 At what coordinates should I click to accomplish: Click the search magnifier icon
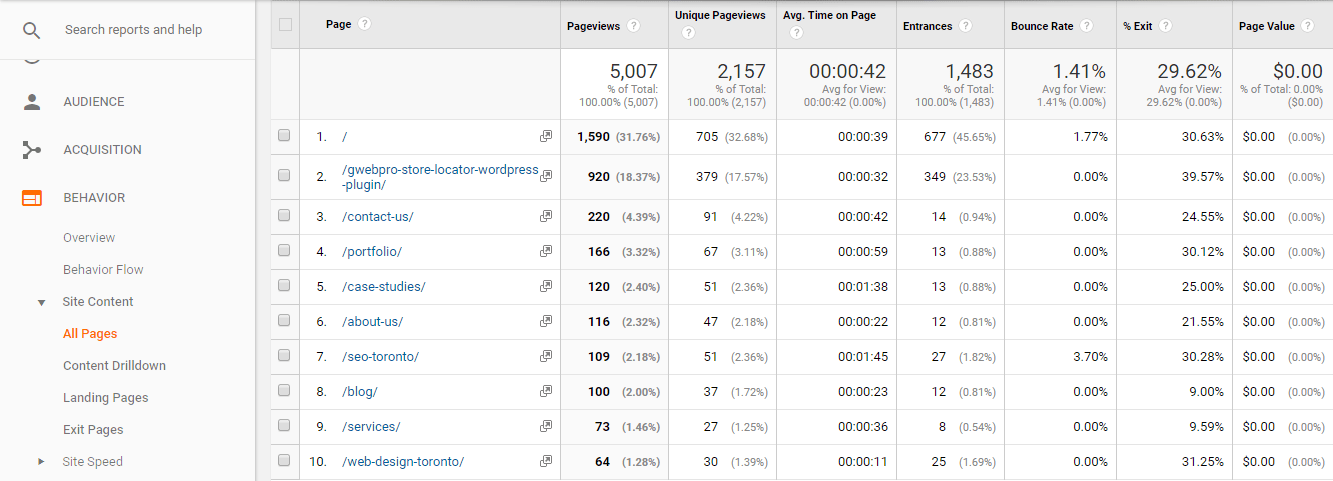click(x=32, y=30)
